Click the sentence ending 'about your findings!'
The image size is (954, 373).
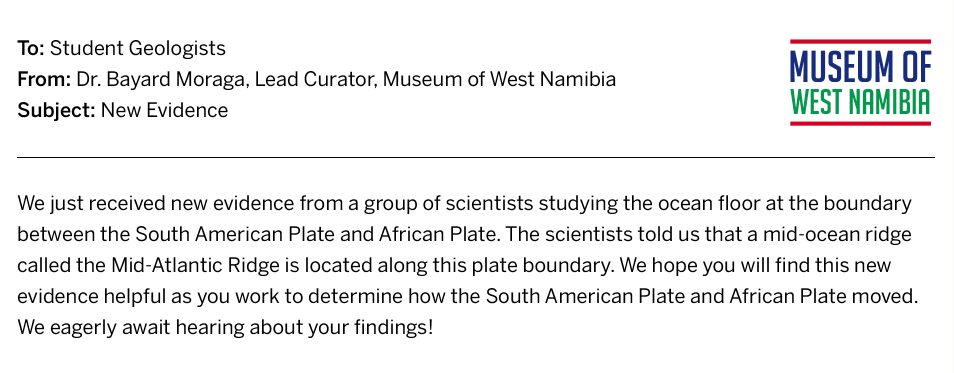tap(225, 328)
